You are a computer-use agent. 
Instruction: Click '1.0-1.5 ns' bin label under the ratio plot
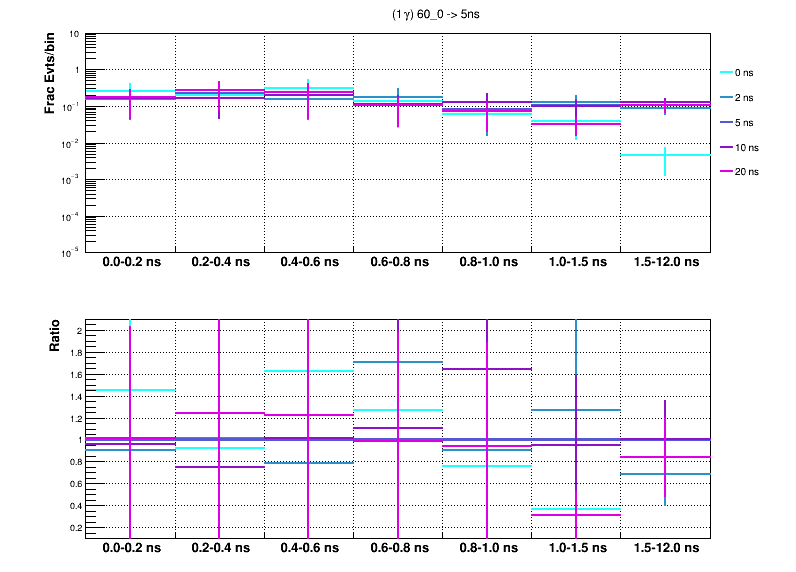pyautogui.click(x=577, y=548)
